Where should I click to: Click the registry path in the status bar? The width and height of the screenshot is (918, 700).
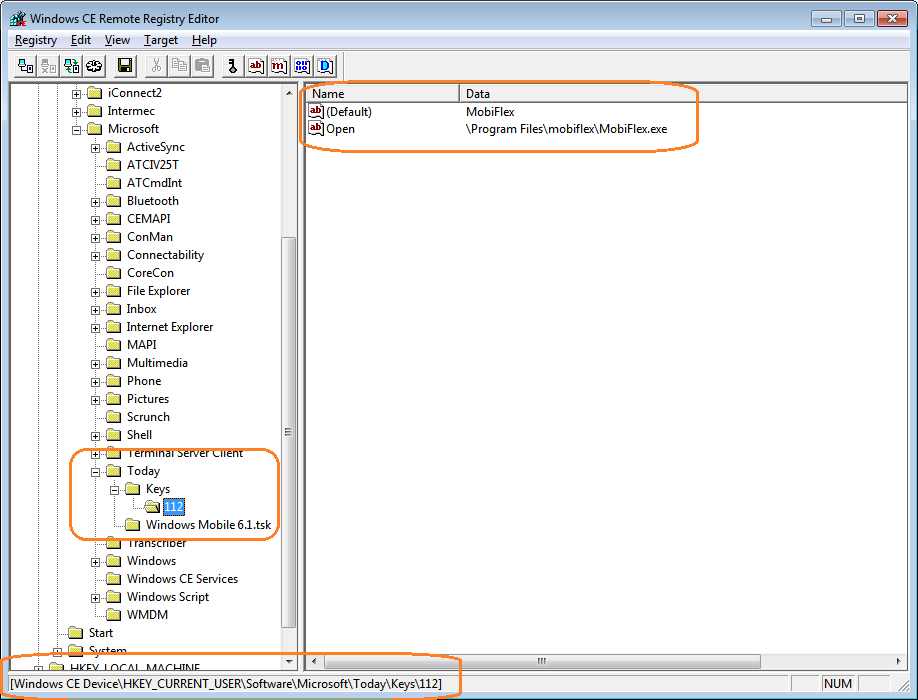click(x=226, y=684)
